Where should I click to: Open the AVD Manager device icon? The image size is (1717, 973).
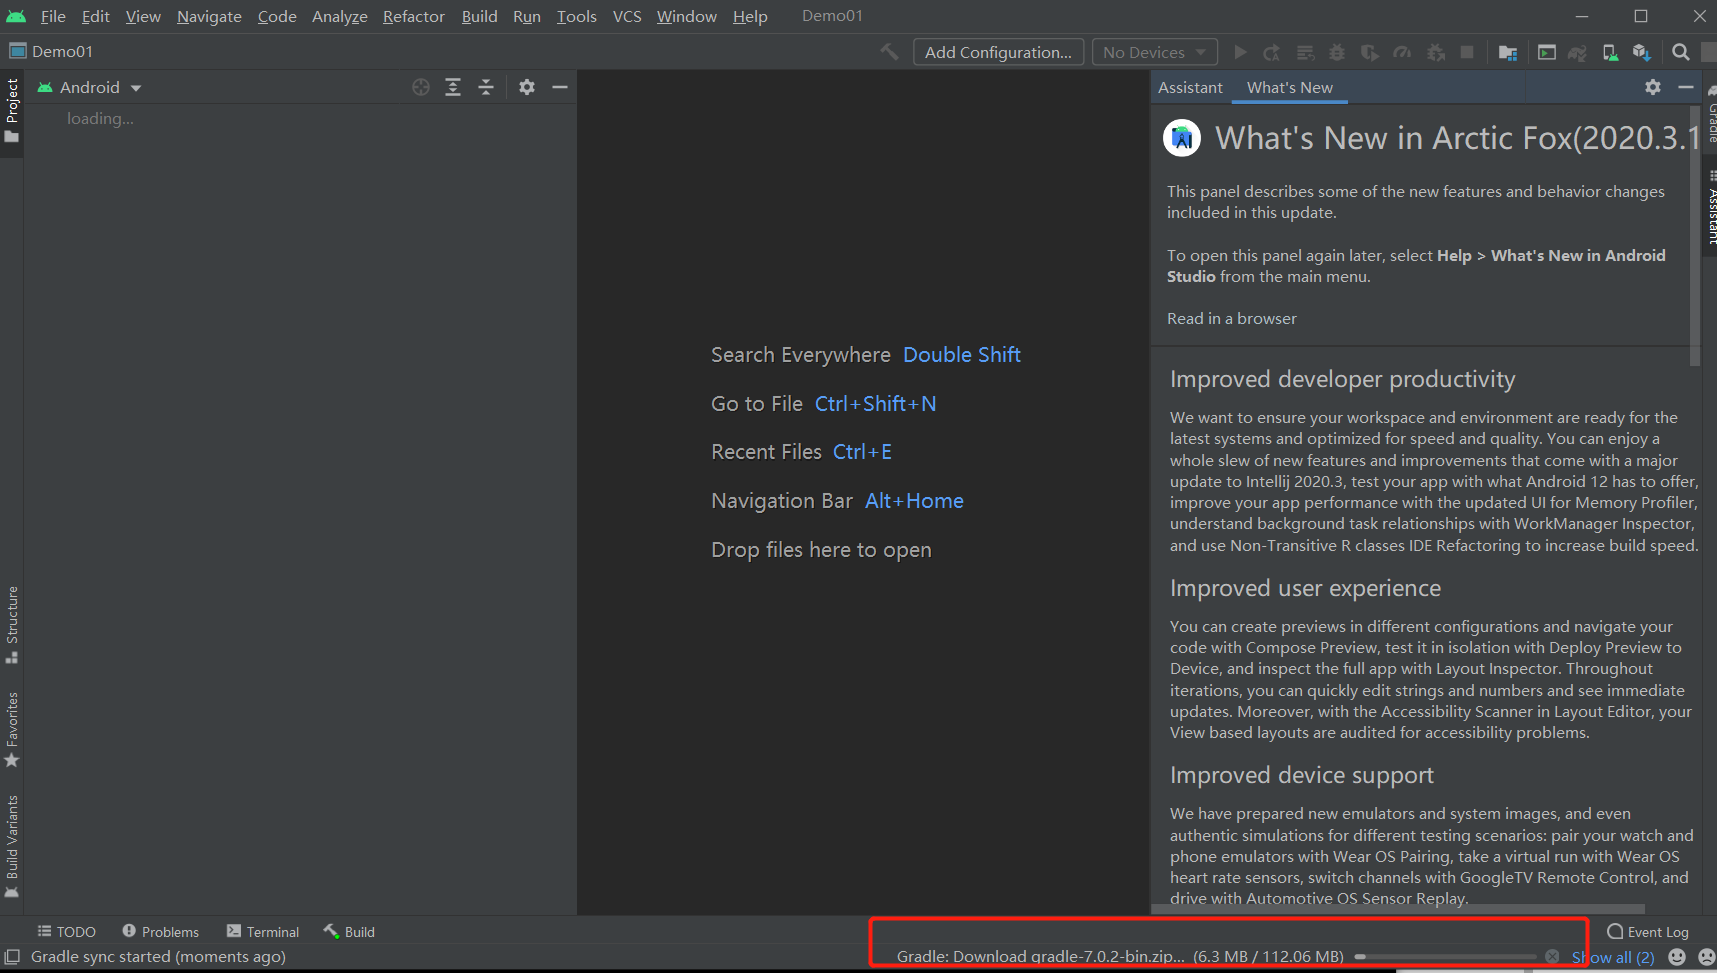(1610, 52)
